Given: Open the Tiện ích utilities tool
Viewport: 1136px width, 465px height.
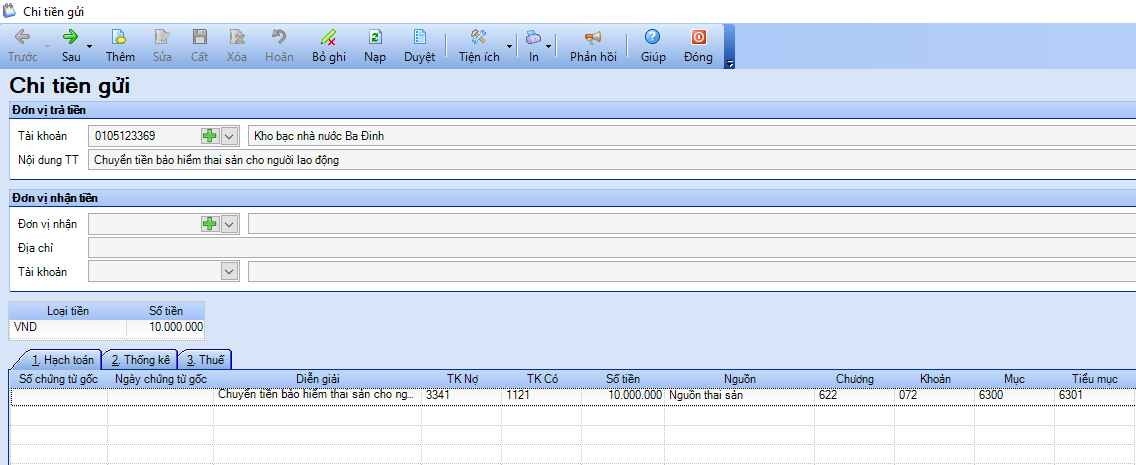Looking at the screenshot, I should 479,46.
